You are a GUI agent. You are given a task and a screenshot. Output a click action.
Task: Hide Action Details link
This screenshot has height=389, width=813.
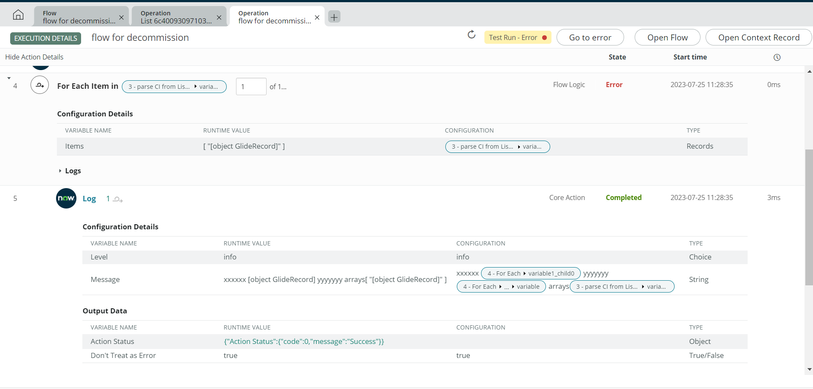click(x=34, y=57)
